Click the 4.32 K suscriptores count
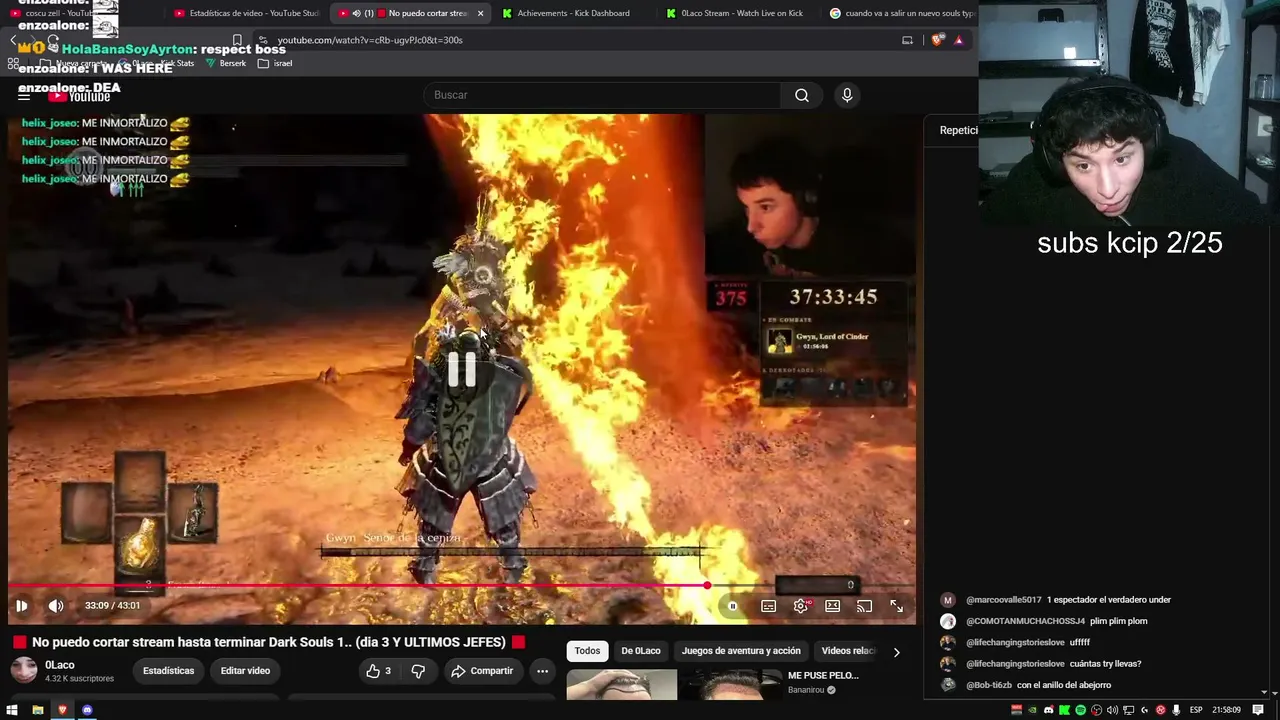This screenshot has width=1280, height=720. coord(80,679)
